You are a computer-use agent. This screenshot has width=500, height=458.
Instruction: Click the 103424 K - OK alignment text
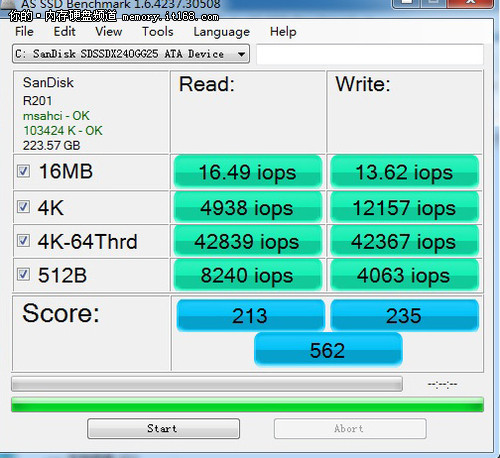point(63,131)
